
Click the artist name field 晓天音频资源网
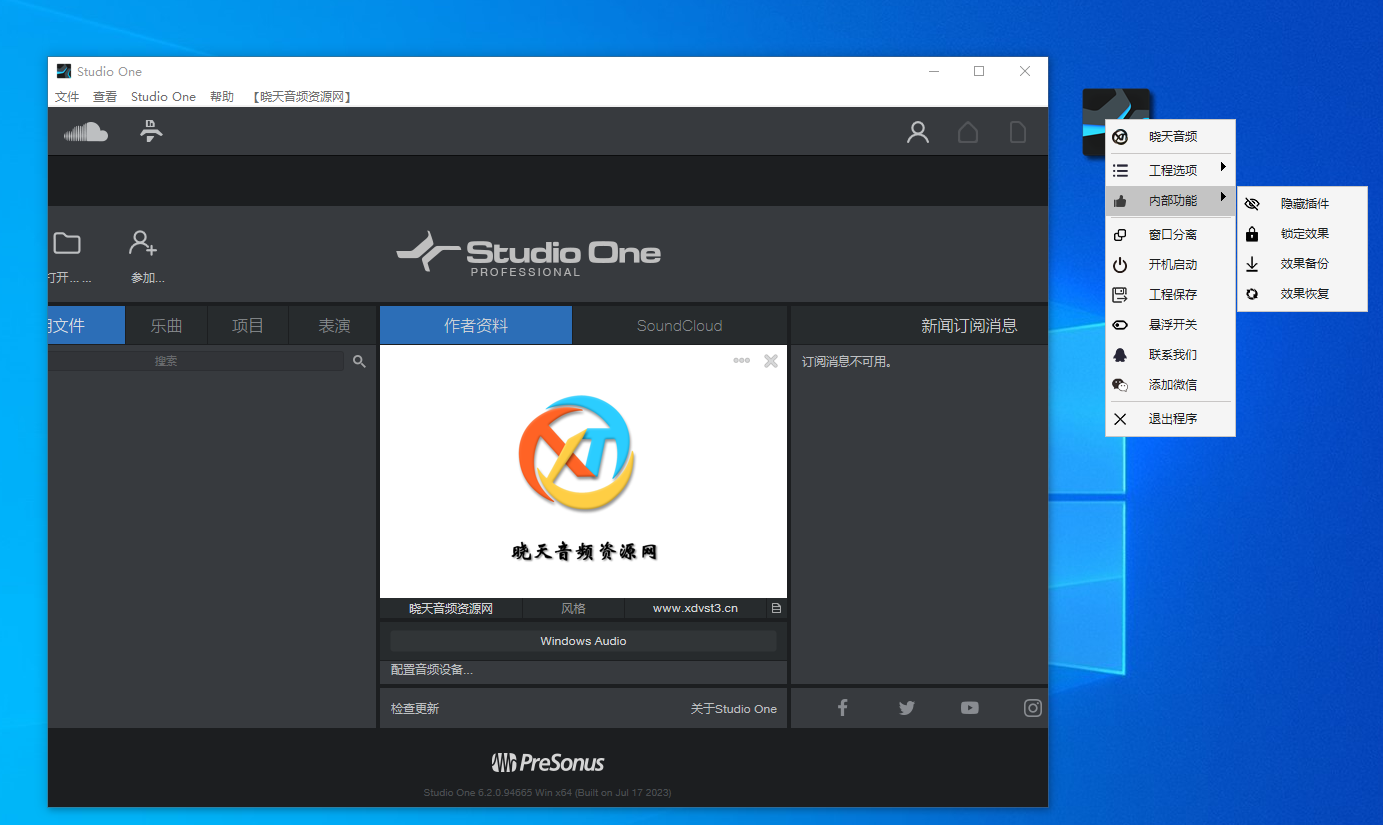[451, 608]
